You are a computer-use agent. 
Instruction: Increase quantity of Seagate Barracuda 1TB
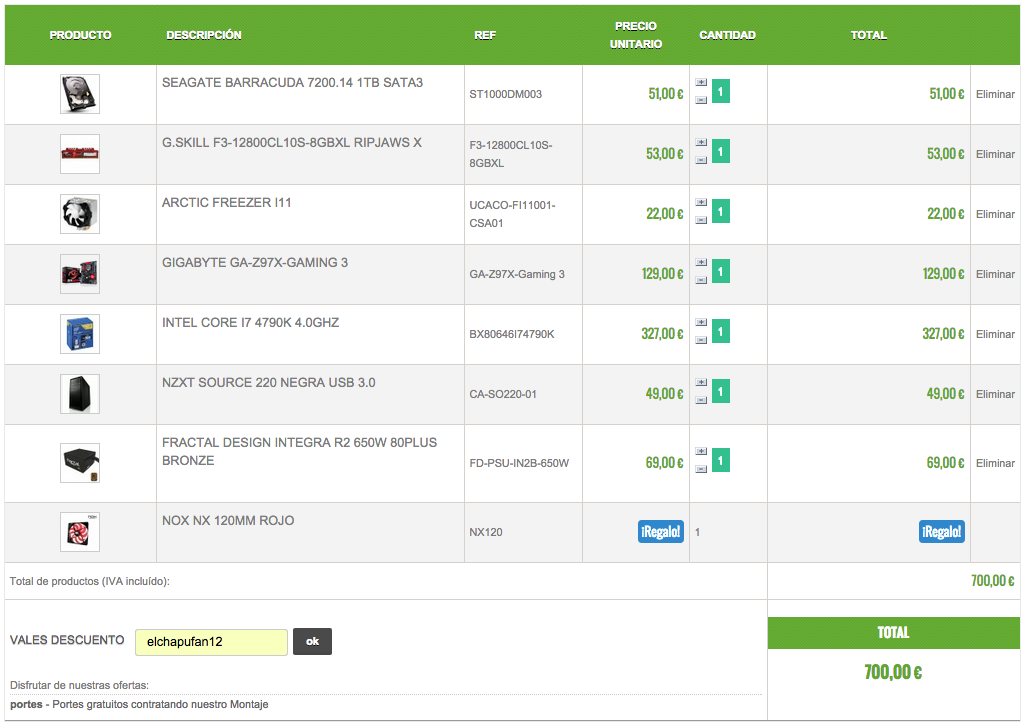pos(701,83)
